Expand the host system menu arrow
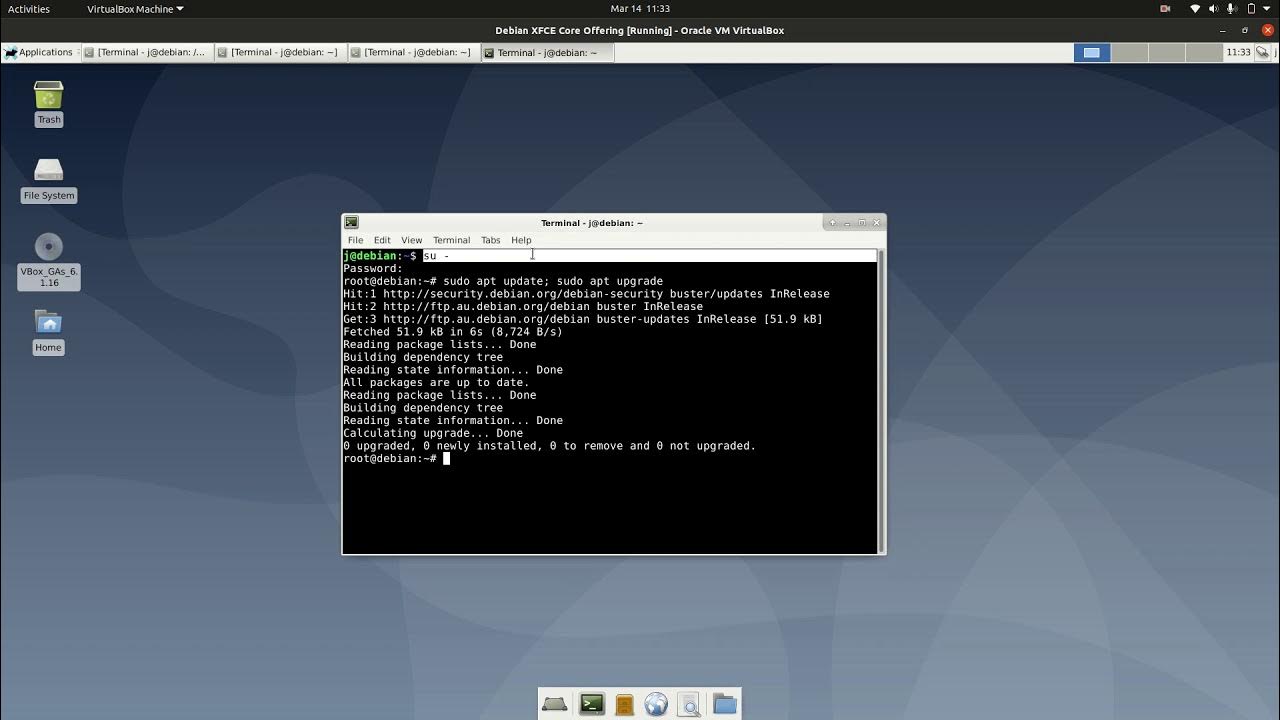The height and width of the screenshot is (720, 1280). [x=1269, y=8]
